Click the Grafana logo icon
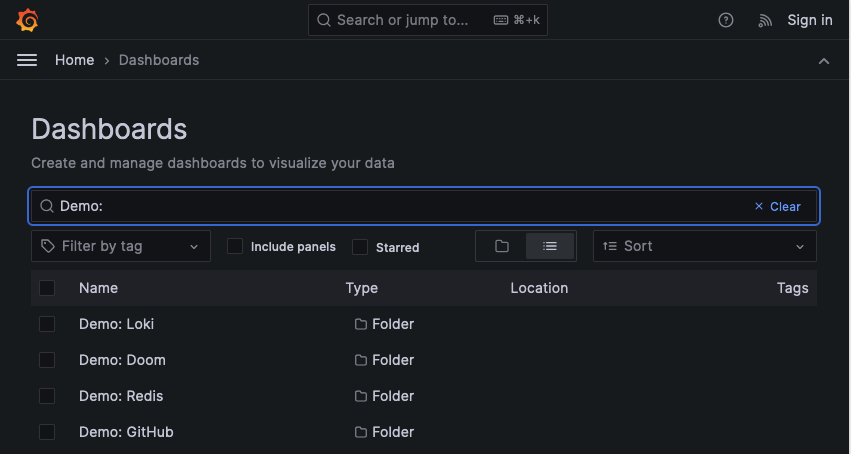Image resolution: width=851 pixels, height=454 pixels. tap(28, 20)
